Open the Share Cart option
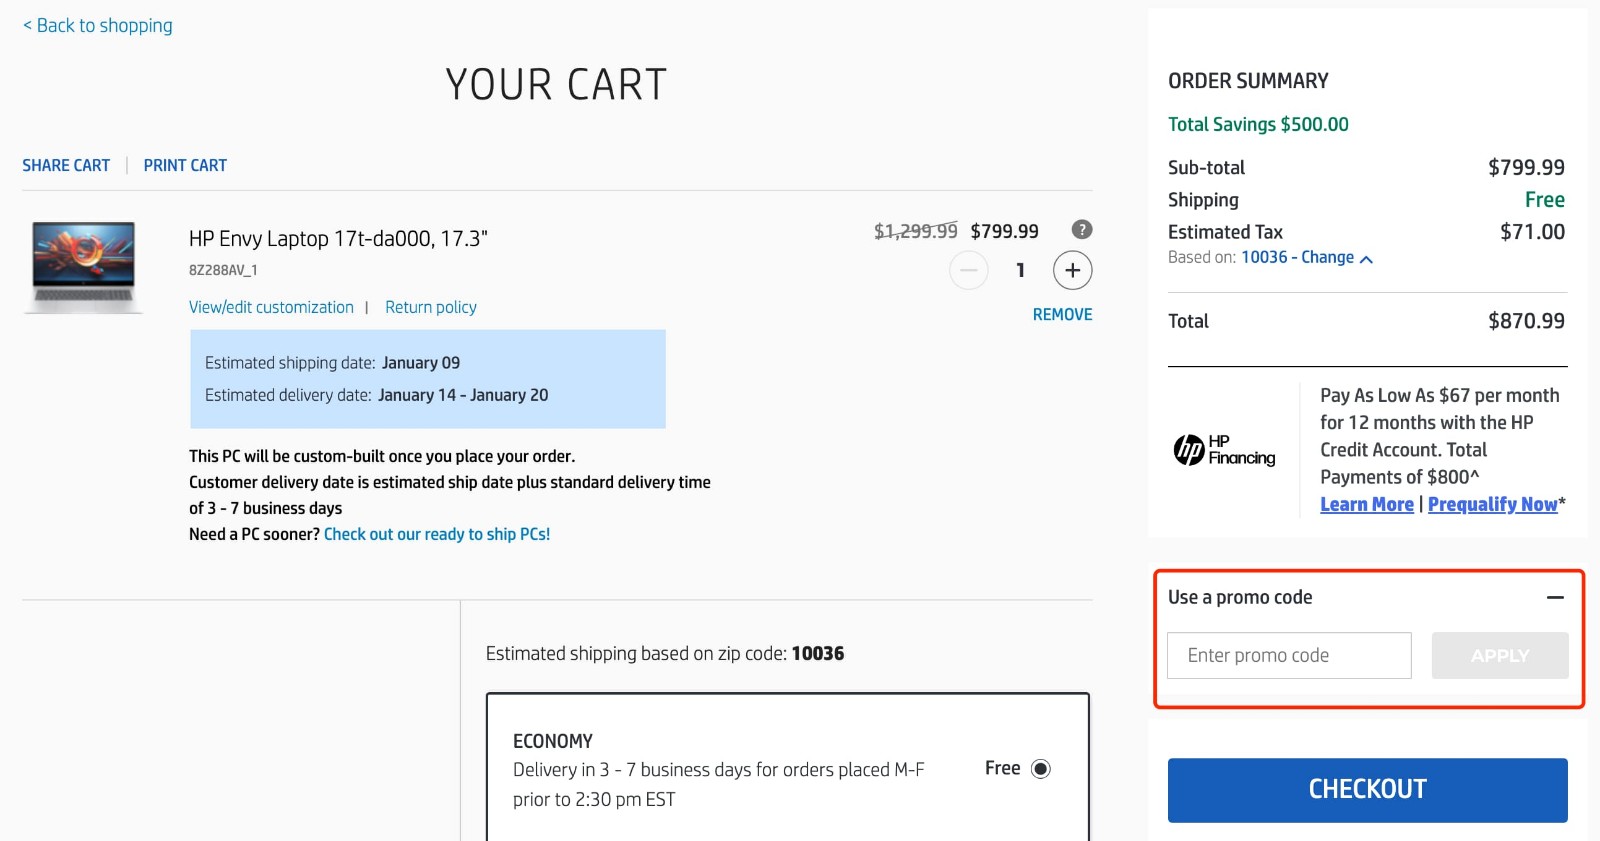 (x=66, y=165)
